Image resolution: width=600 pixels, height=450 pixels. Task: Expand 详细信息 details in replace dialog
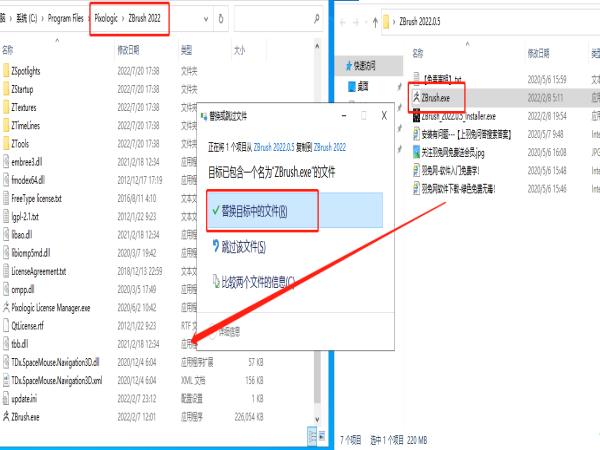pos(225,332)
